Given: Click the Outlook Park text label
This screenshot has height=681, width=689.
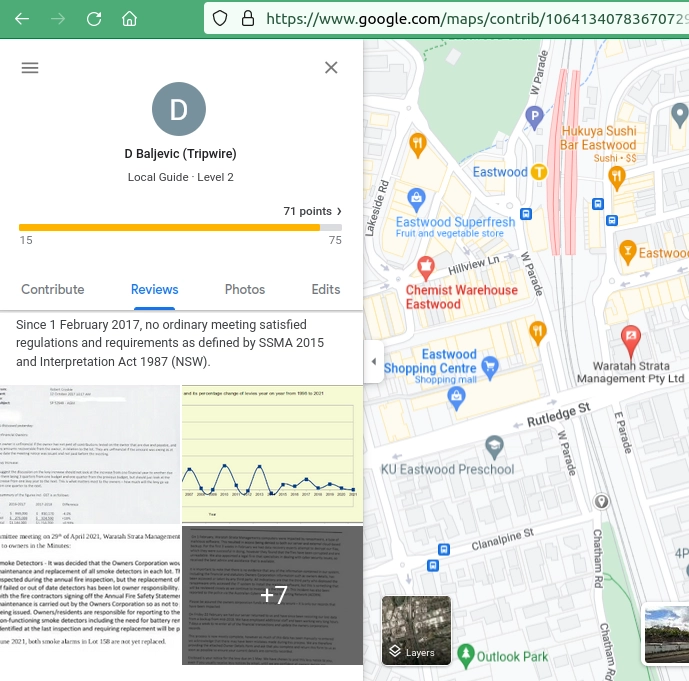Looking at the screenshot, I should [x=512, y=657].
